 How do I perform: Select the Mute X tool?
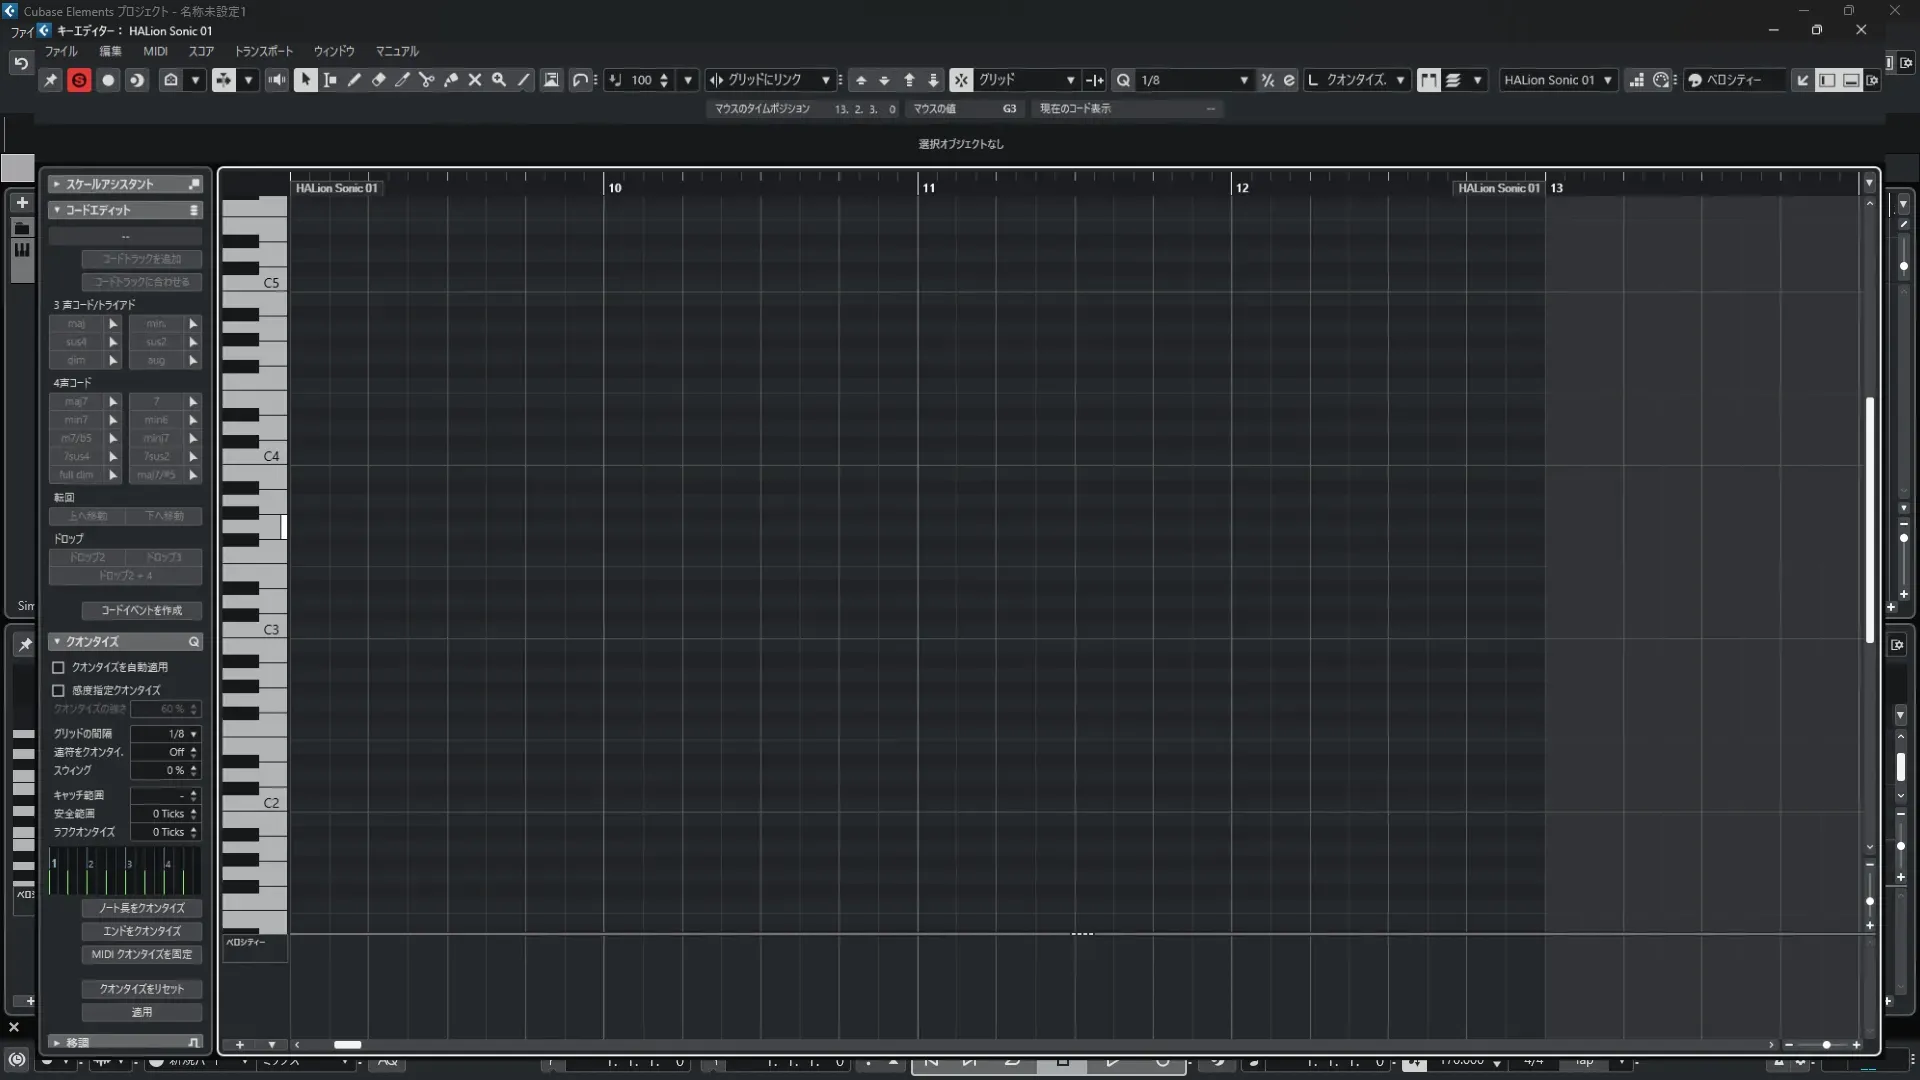coord(475,80)
